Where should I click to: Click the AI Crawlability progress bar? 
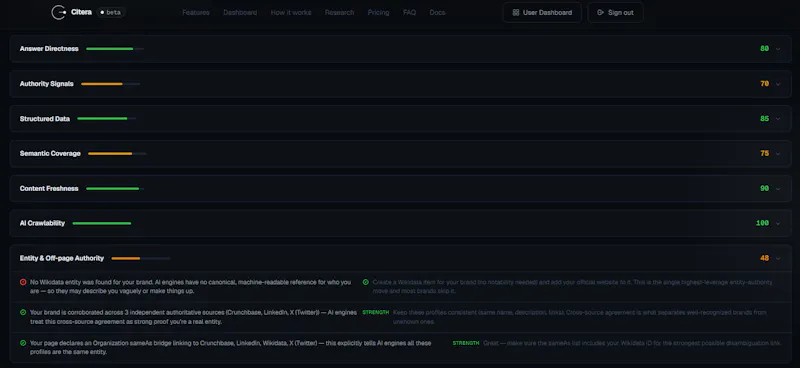[x=102, y=224]
